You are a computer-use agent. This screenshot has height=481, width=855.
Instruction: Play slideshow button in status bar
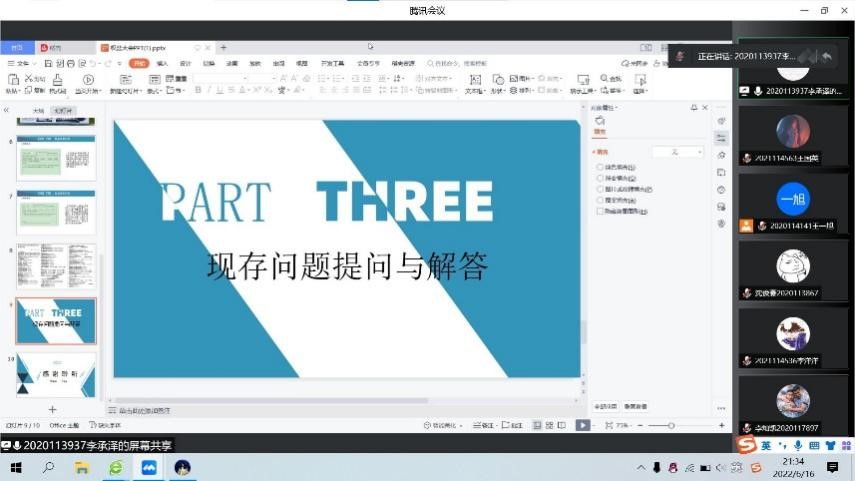[582, 425]
